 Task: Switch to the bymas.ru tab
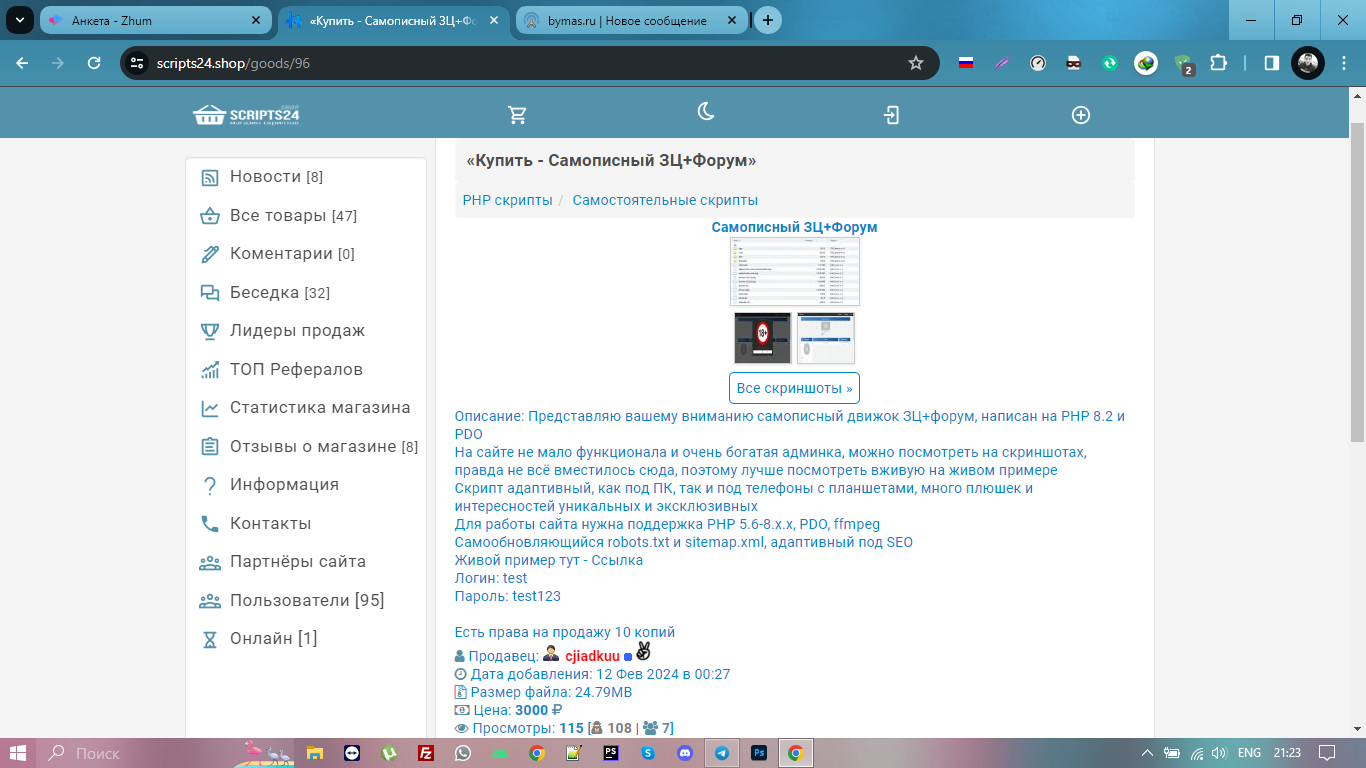628,20
